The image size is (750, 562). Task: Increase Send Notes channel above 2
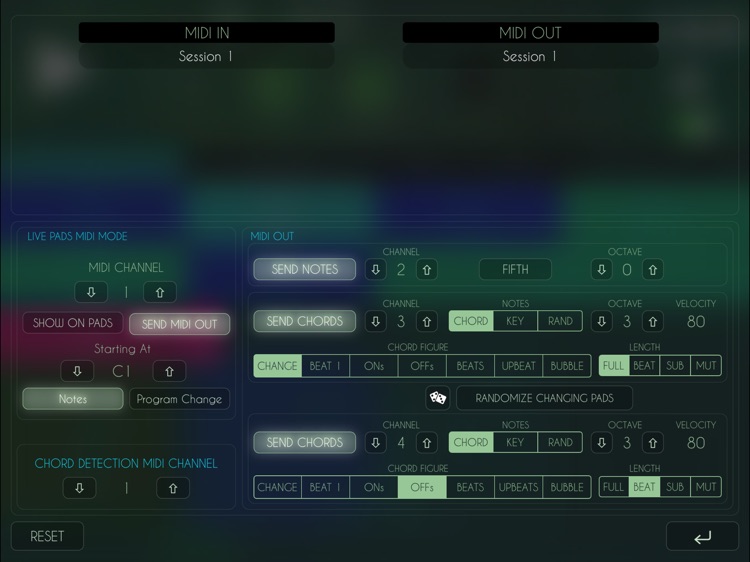click(427, 270)
